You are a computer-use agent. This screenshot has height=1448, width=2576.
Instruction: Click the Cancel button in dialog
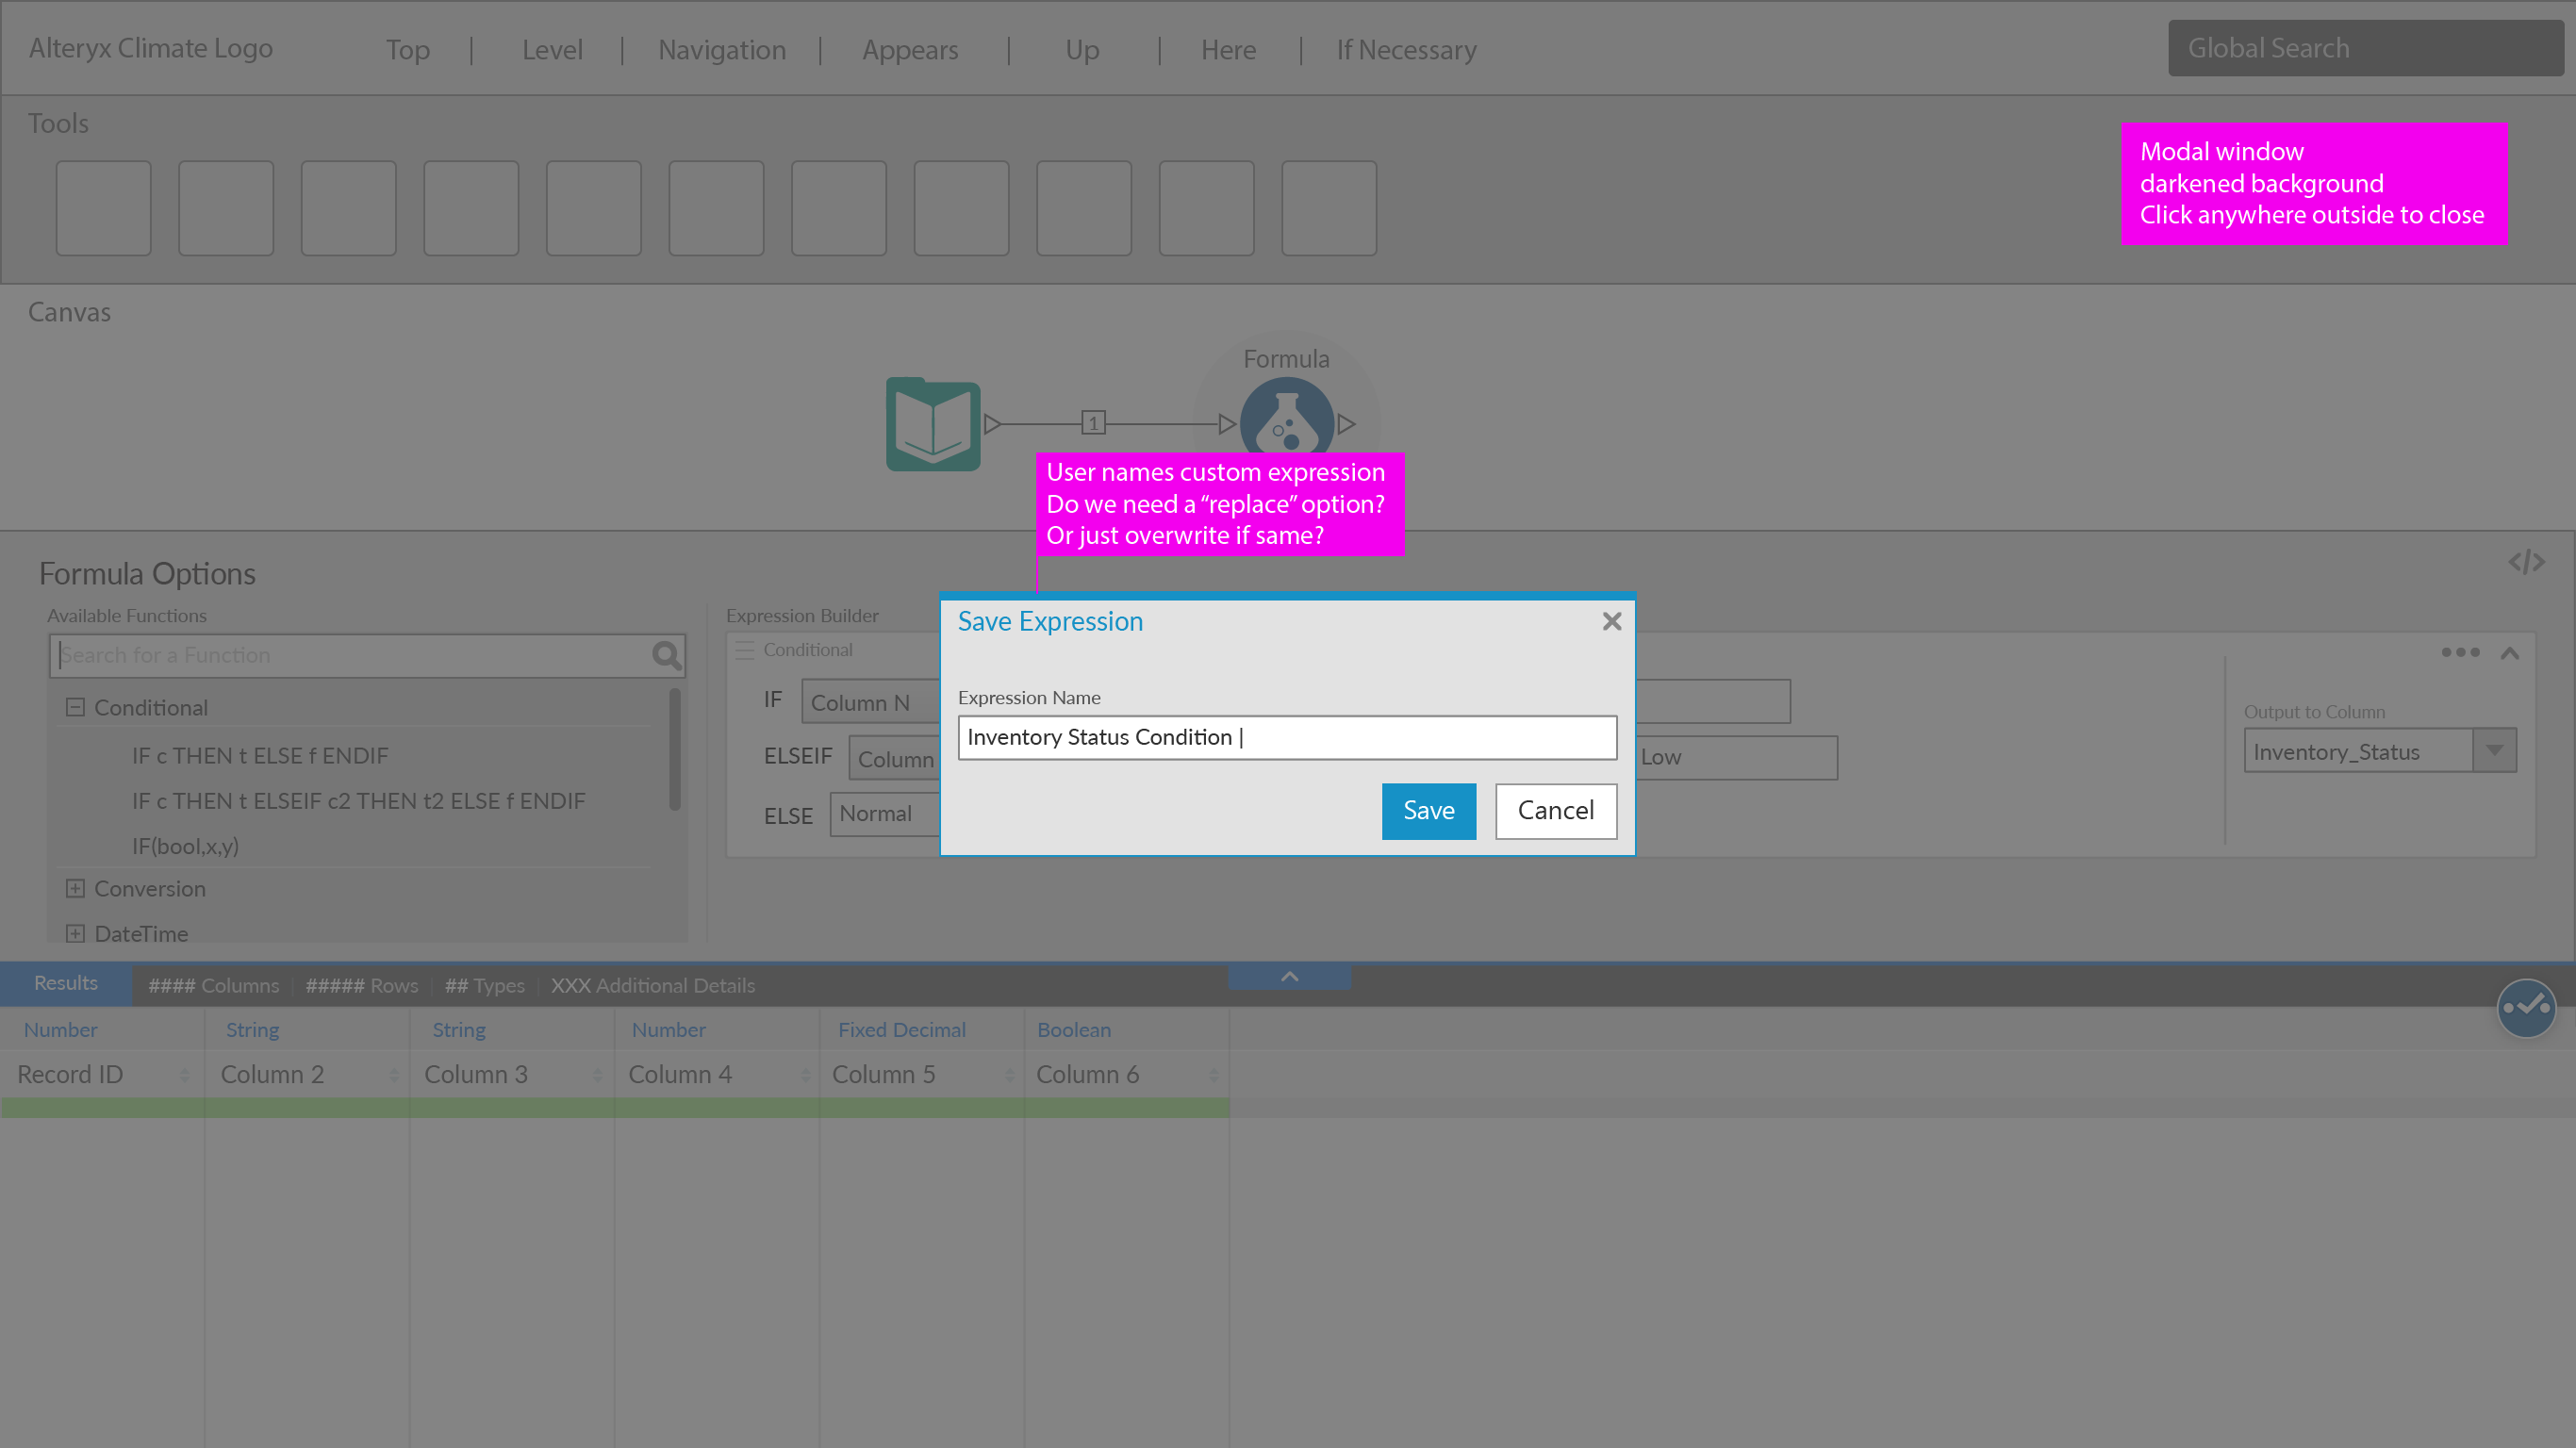point(1555,810)
